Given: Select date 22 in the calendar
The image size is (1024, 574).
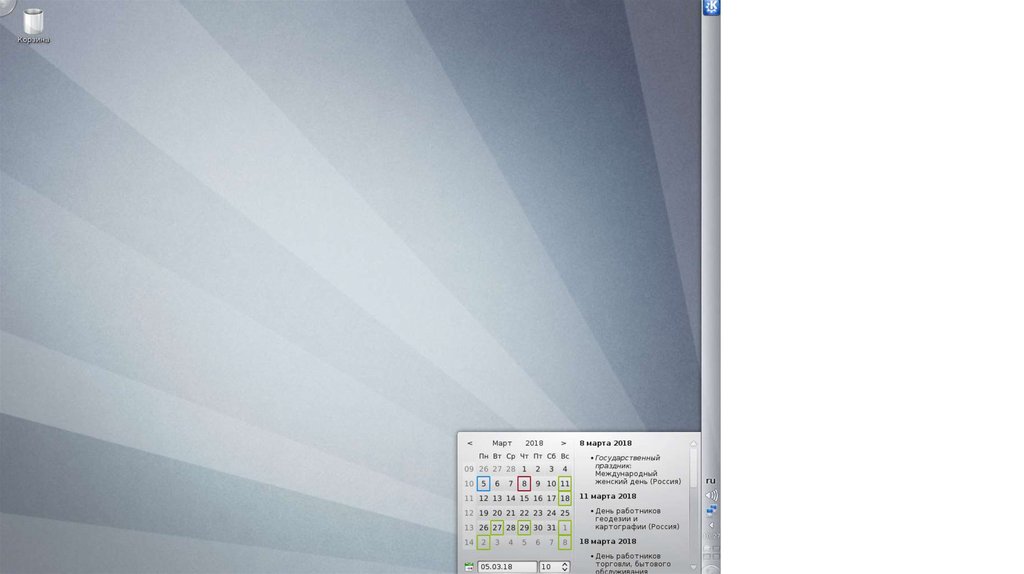Looking at the screenshot, I should point(524,513).
